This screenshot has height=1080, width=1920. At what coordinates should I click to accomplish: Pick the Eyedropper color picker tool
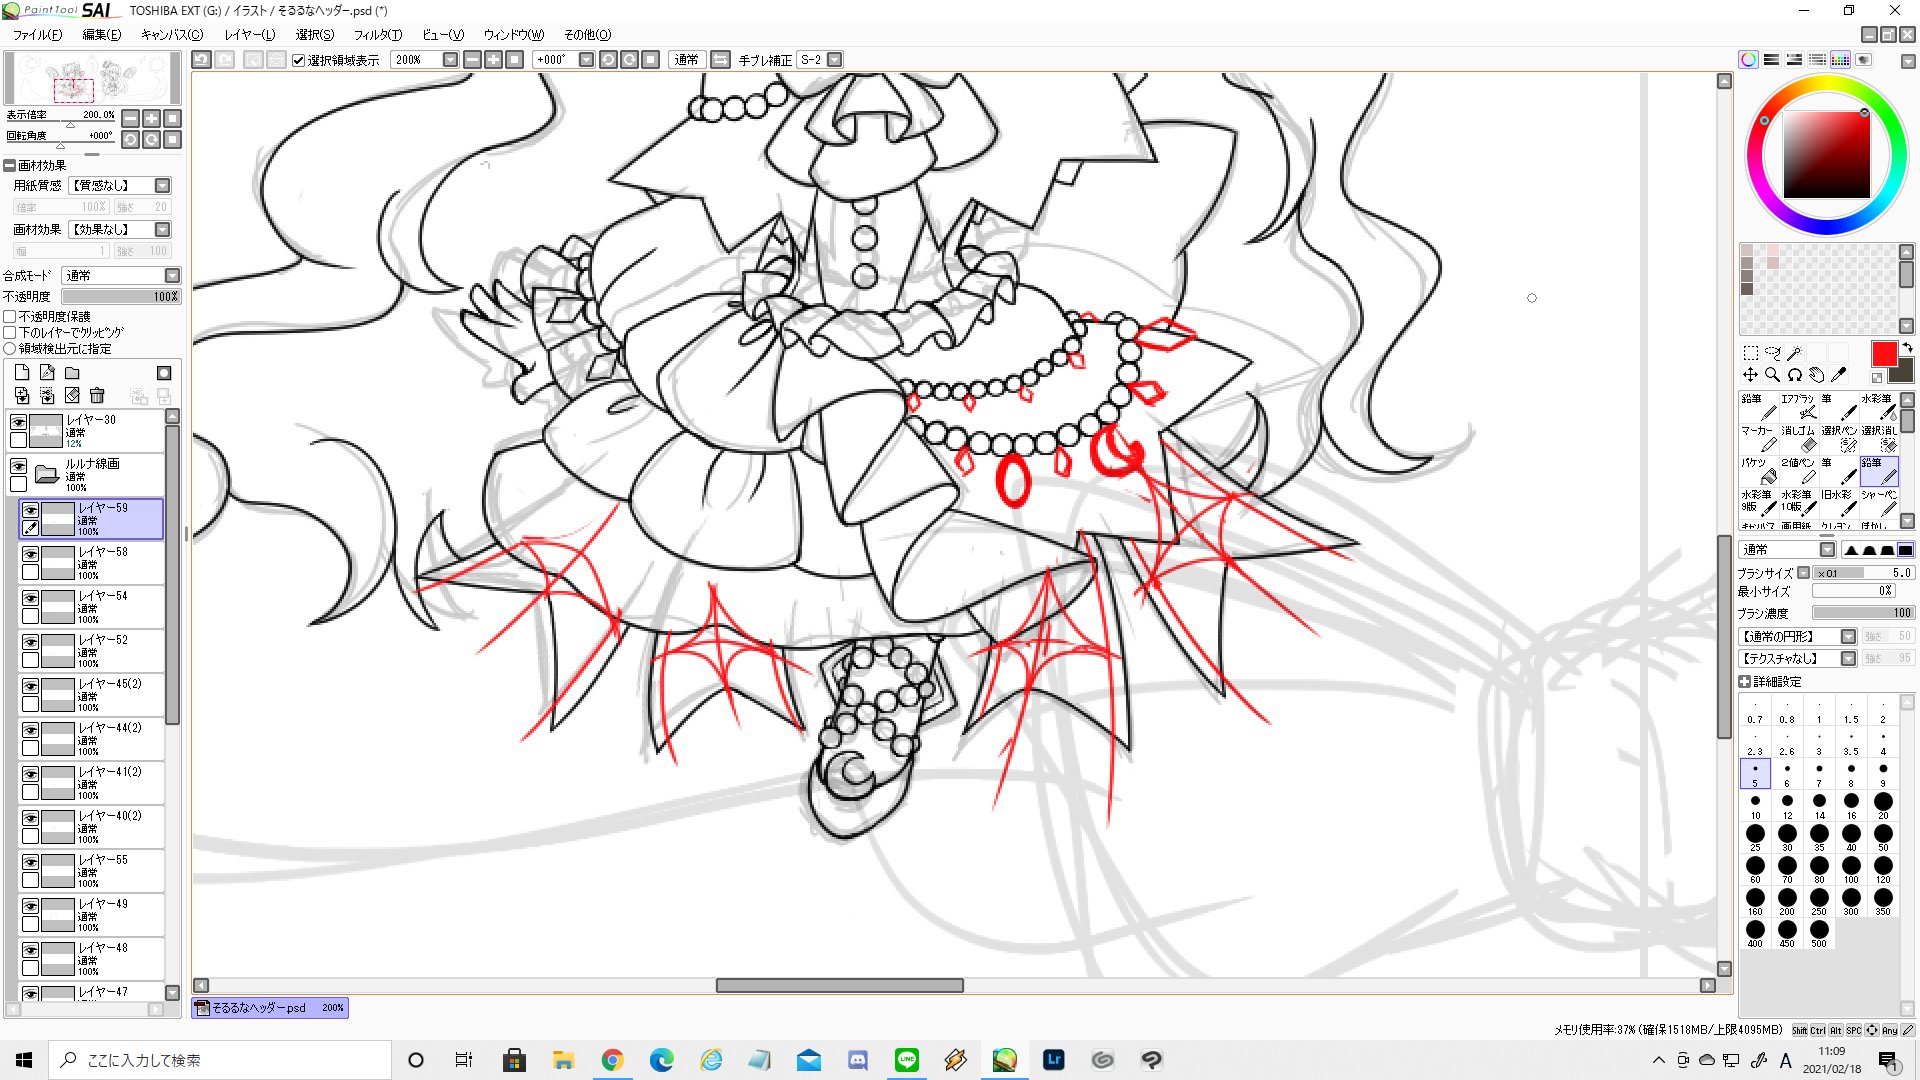tap(1838, 375)
